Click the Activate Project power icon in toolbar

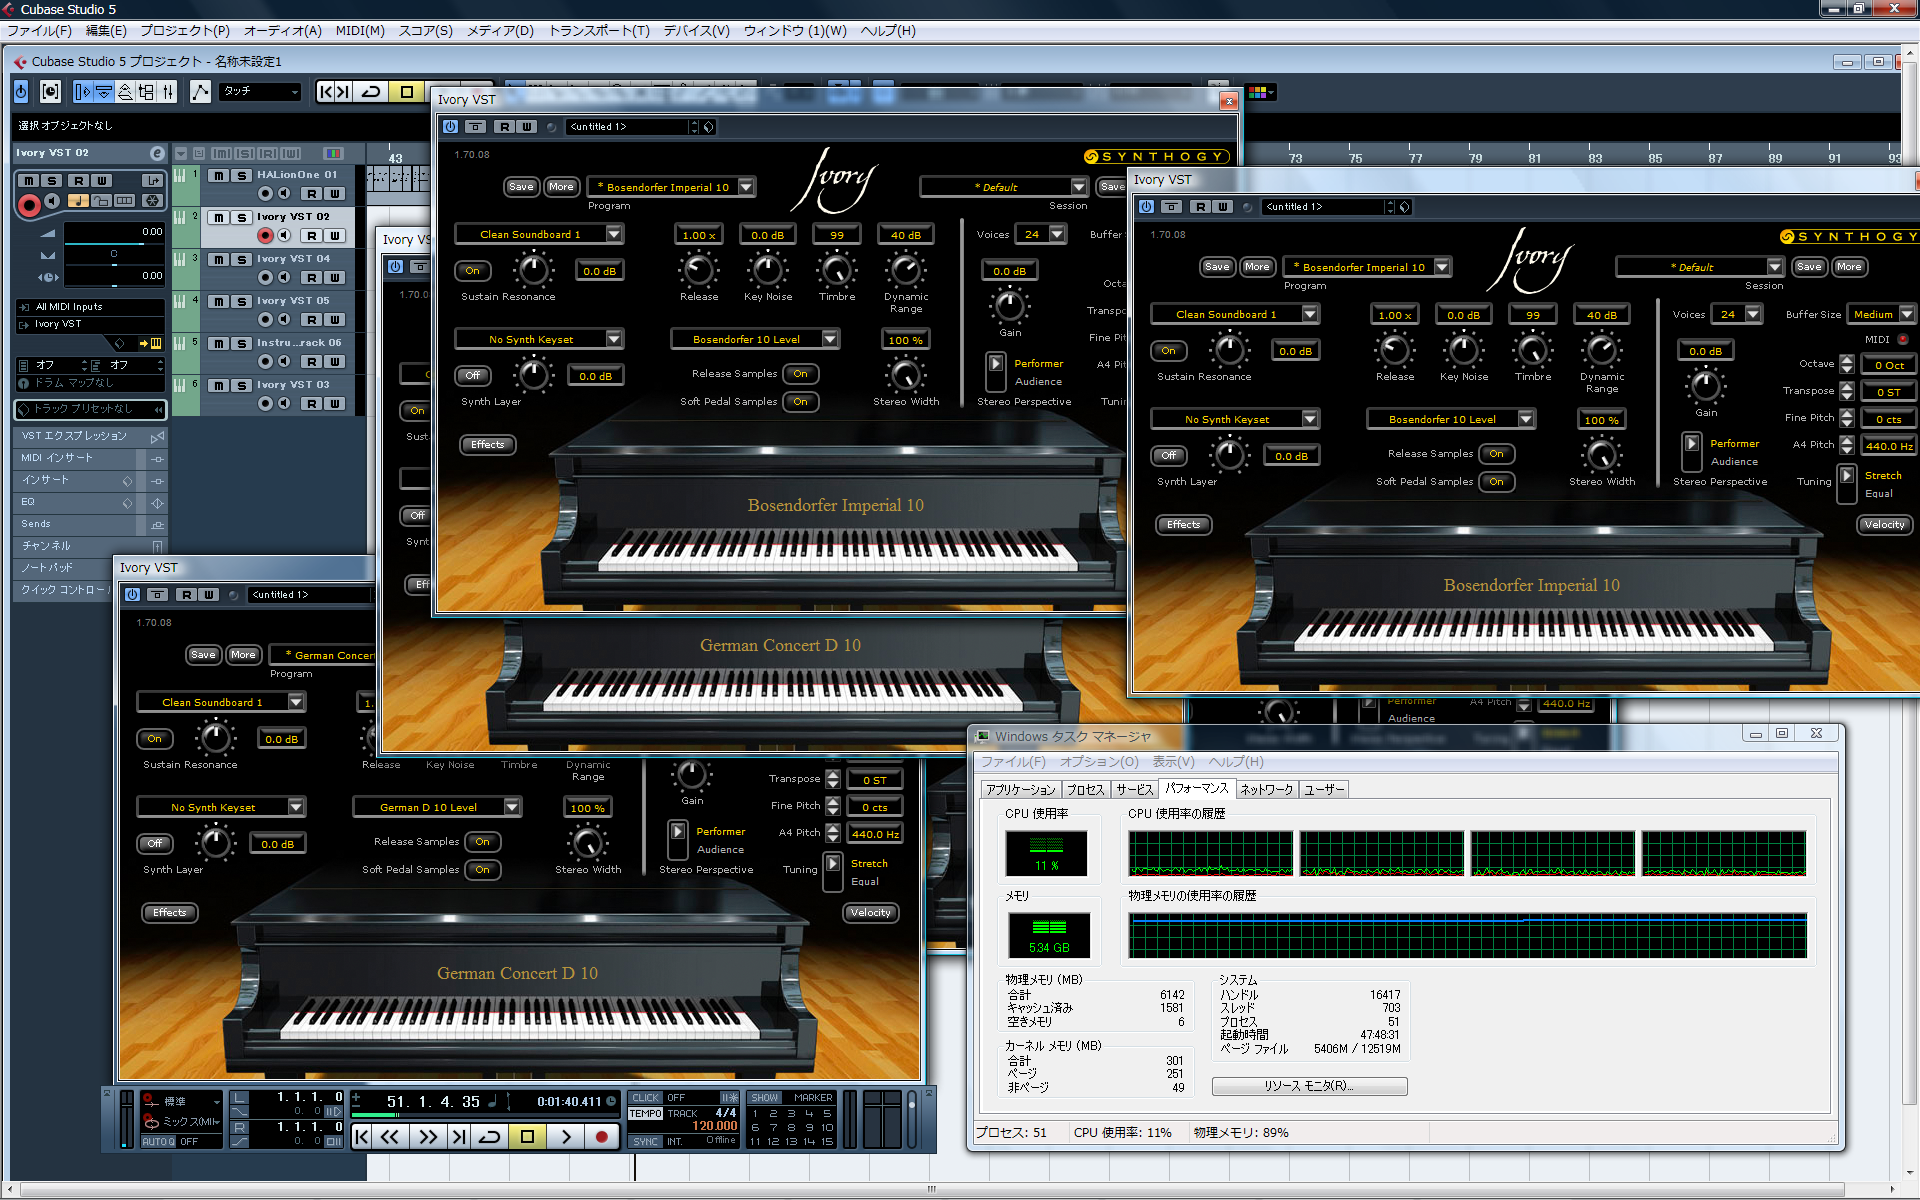click(21, 92)
